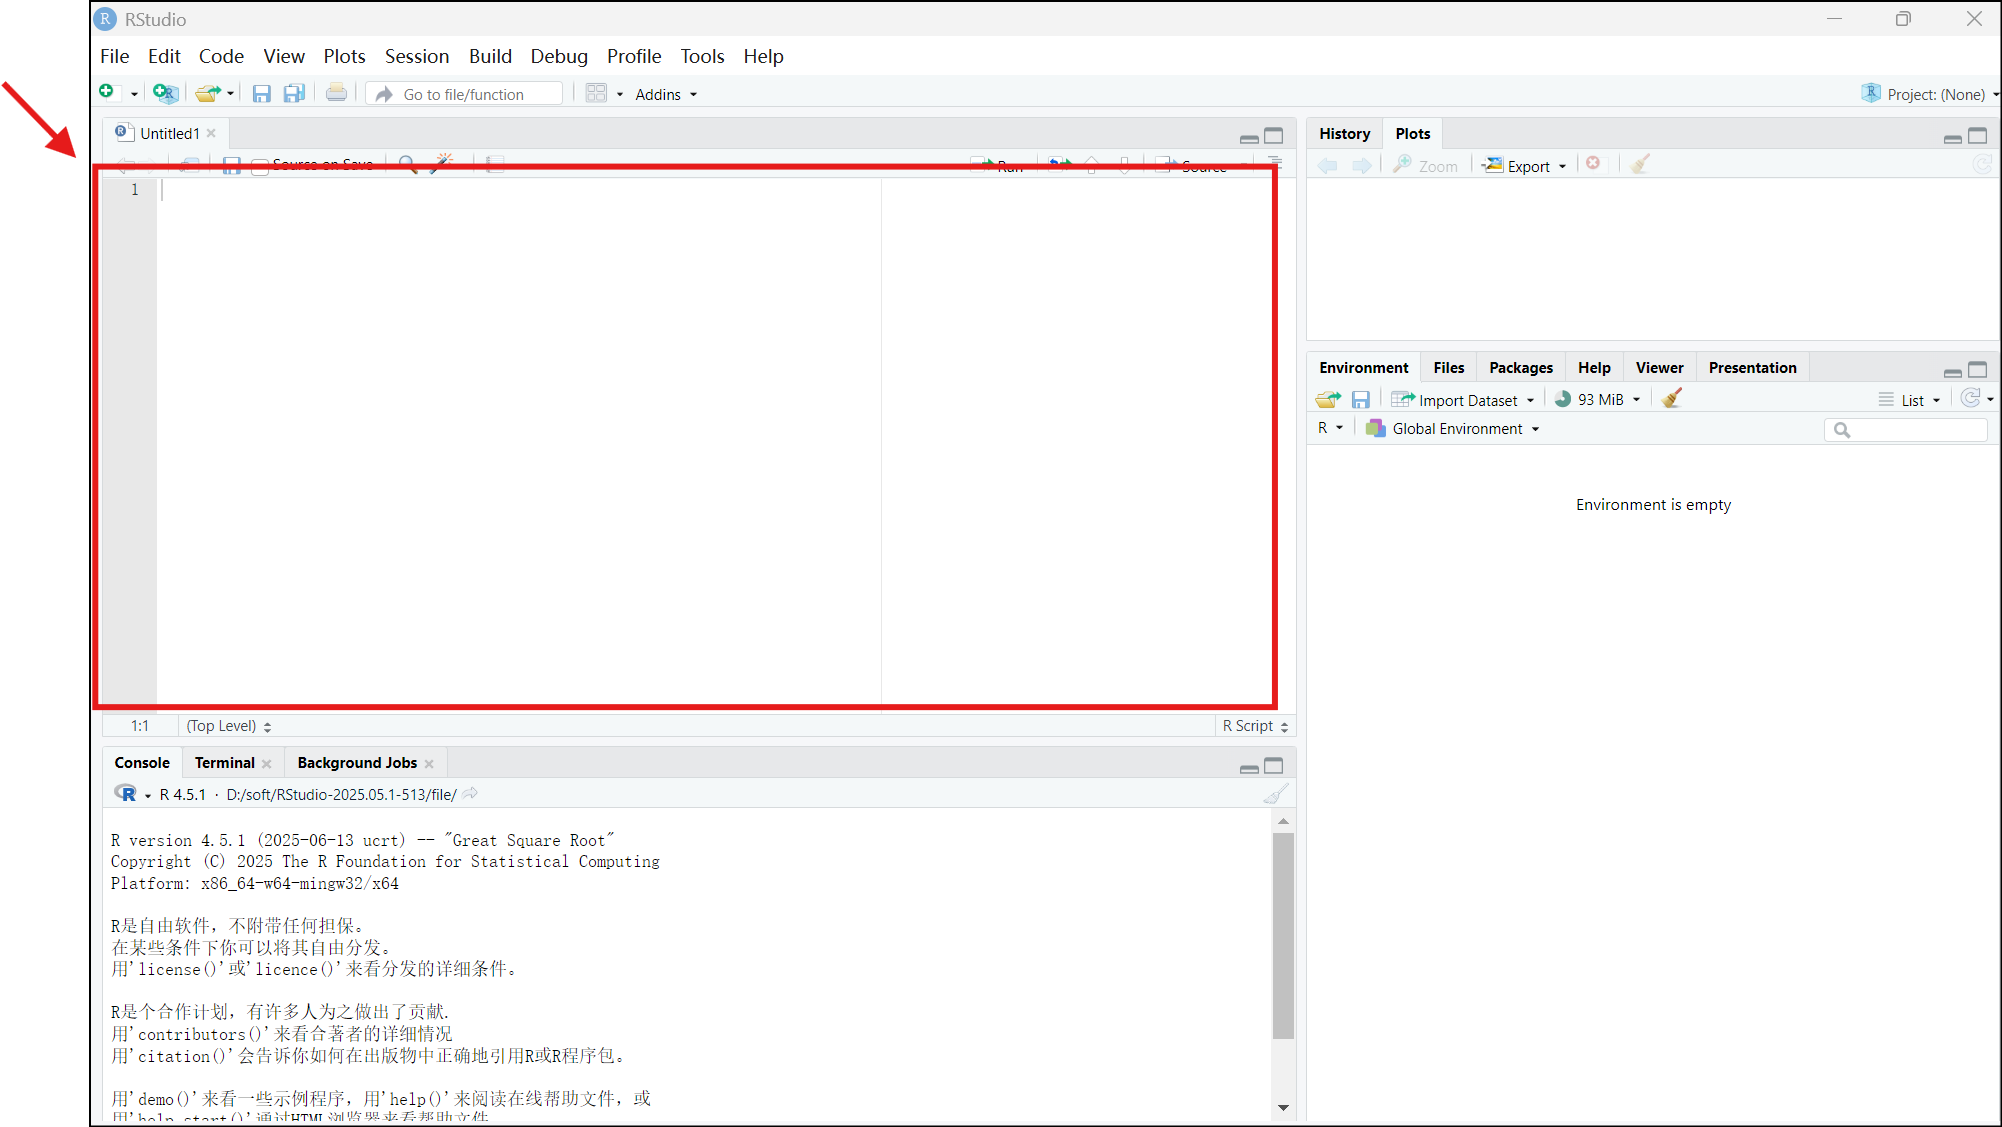This screenshot has width=2002, height=1127.
Task: Open the Session menu
Action: click(417, 56)
